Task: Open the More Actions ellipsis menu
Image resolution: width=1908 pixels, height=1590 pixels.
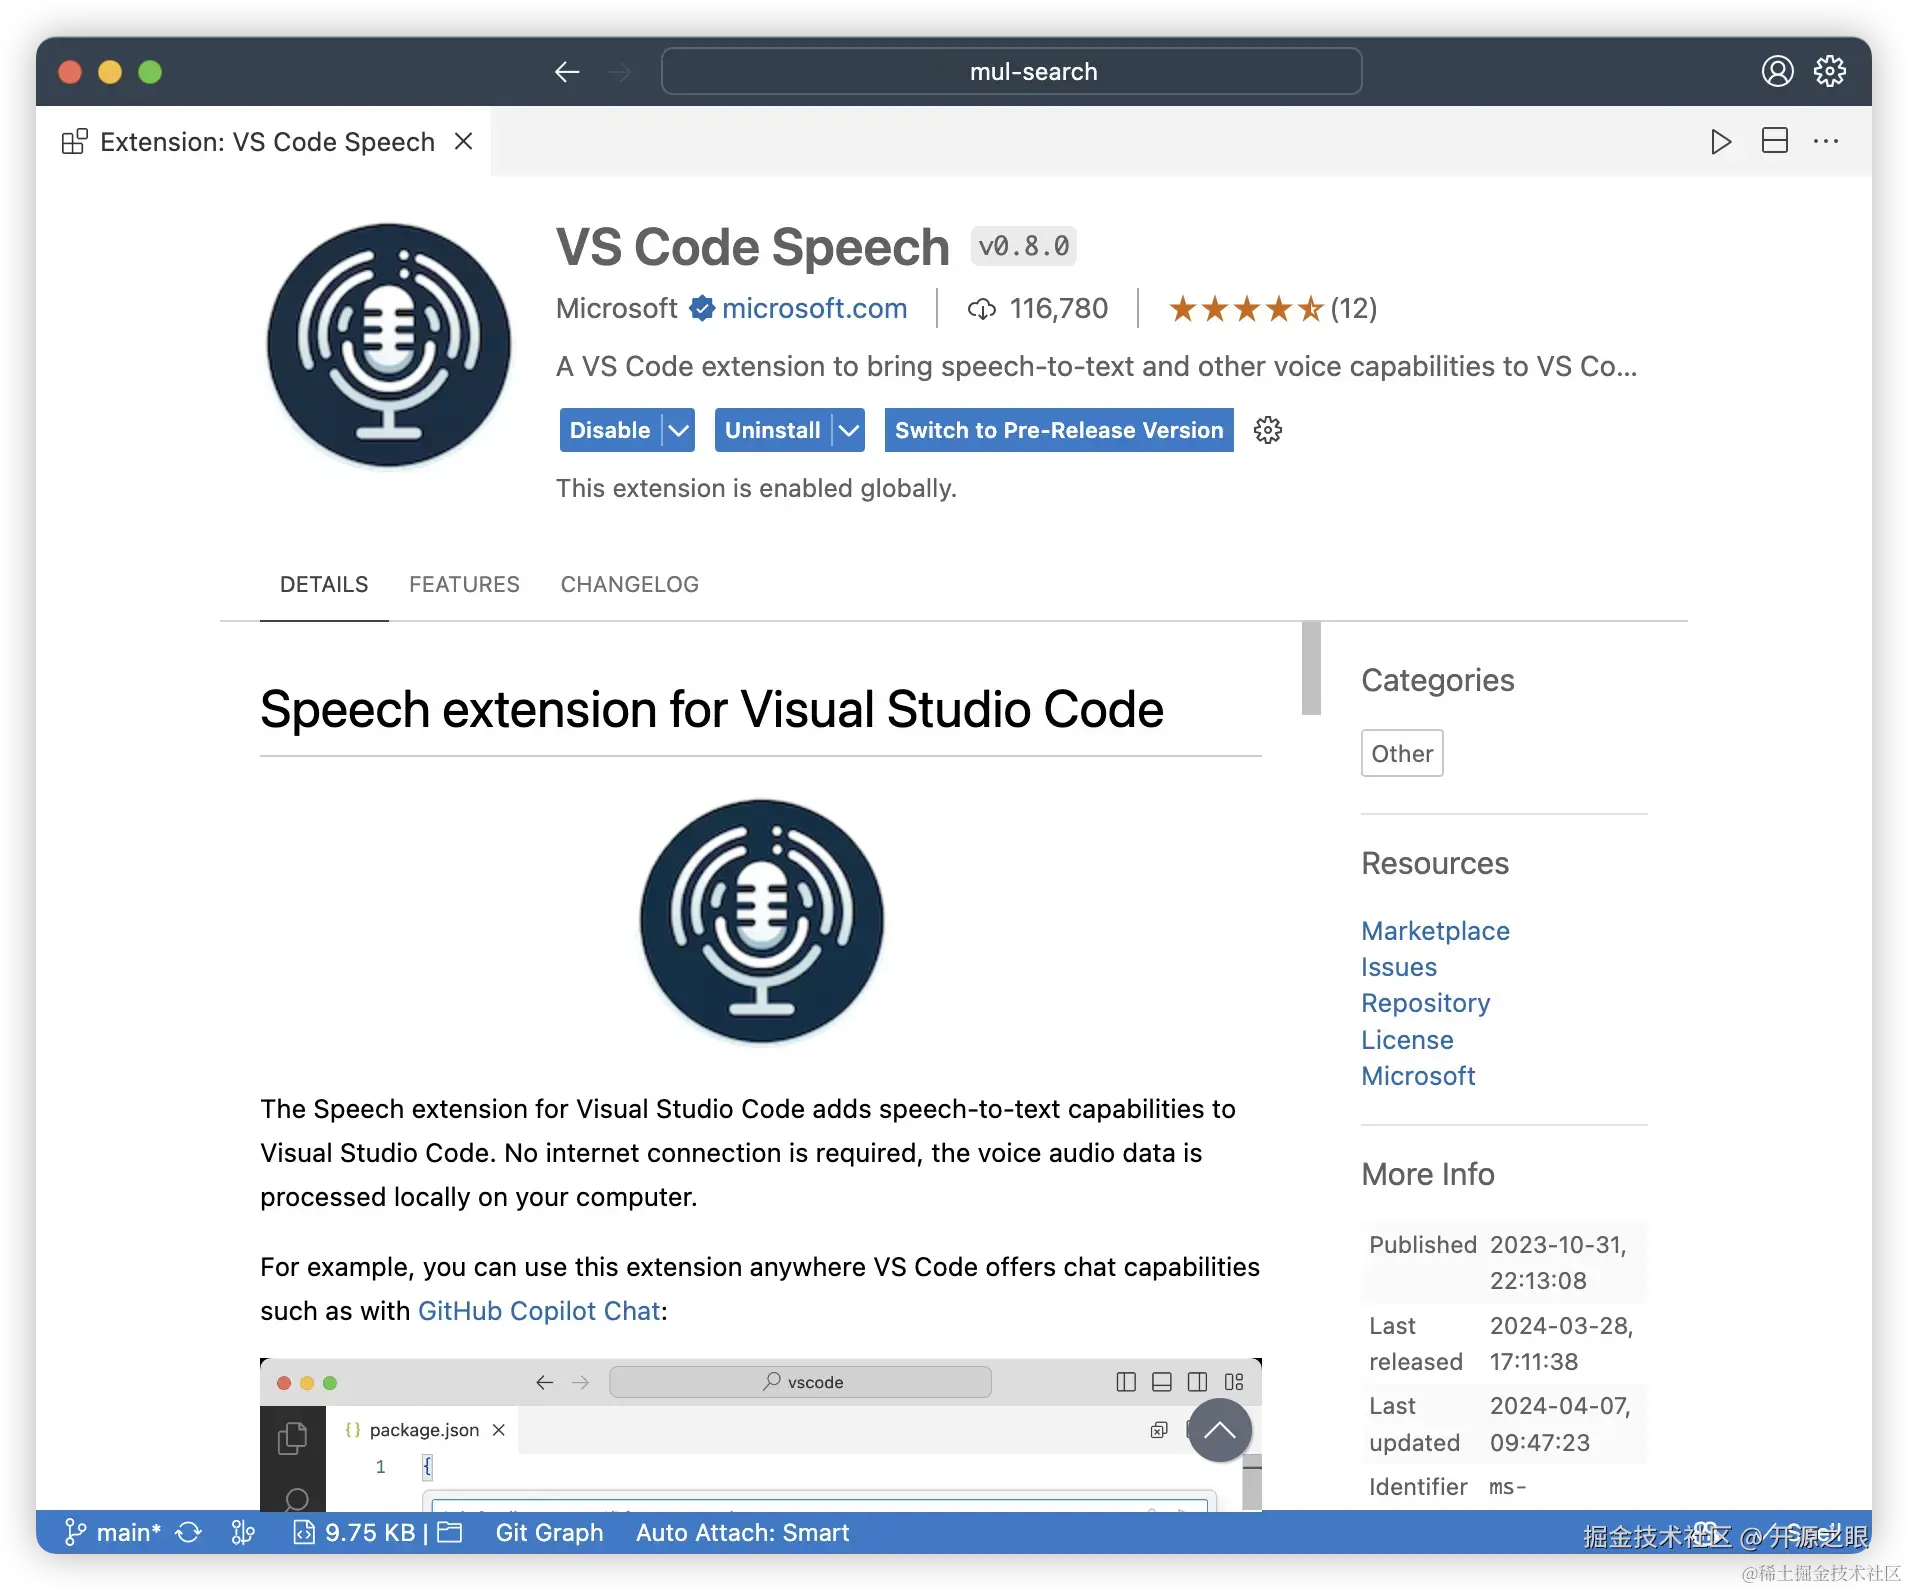Action: [x=1826, y=141]
